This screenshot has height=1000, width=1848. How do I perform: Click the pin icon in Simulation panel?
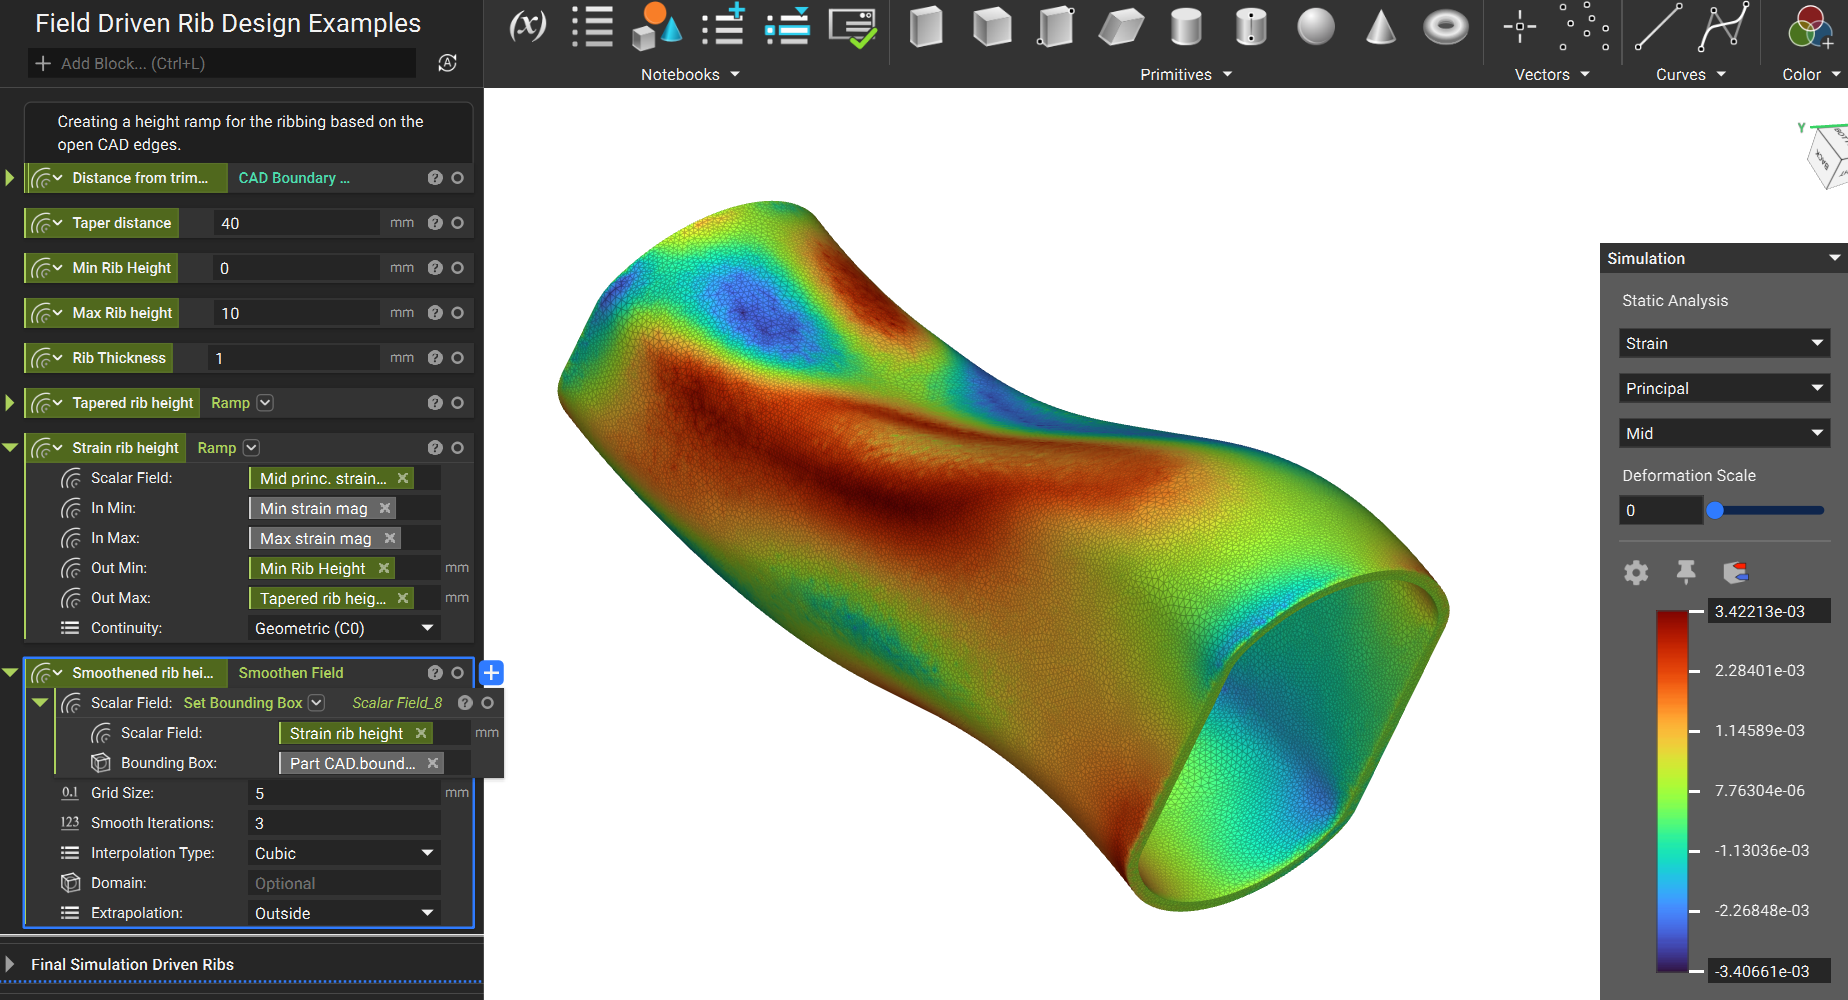pos(1686,572)
